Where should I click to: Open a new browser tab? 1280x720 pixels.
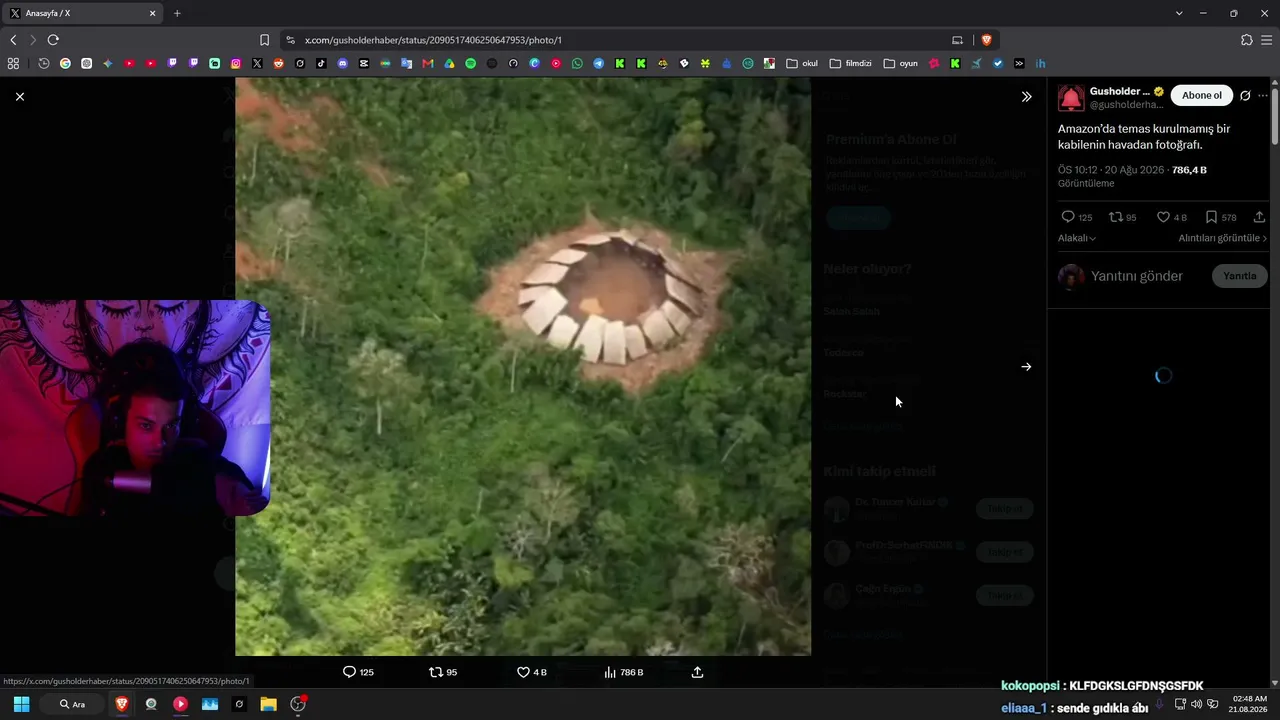pyautogui.click(x=177, y=13)
